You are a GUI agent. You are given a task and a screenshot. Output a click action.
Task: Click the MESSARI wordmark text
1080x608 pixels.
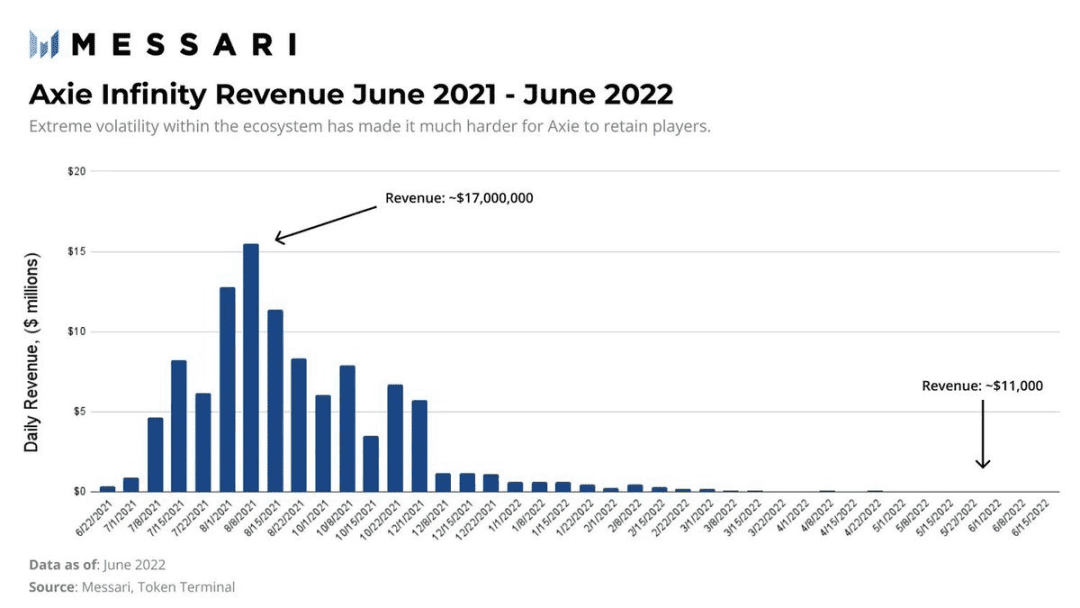point(185,45)
